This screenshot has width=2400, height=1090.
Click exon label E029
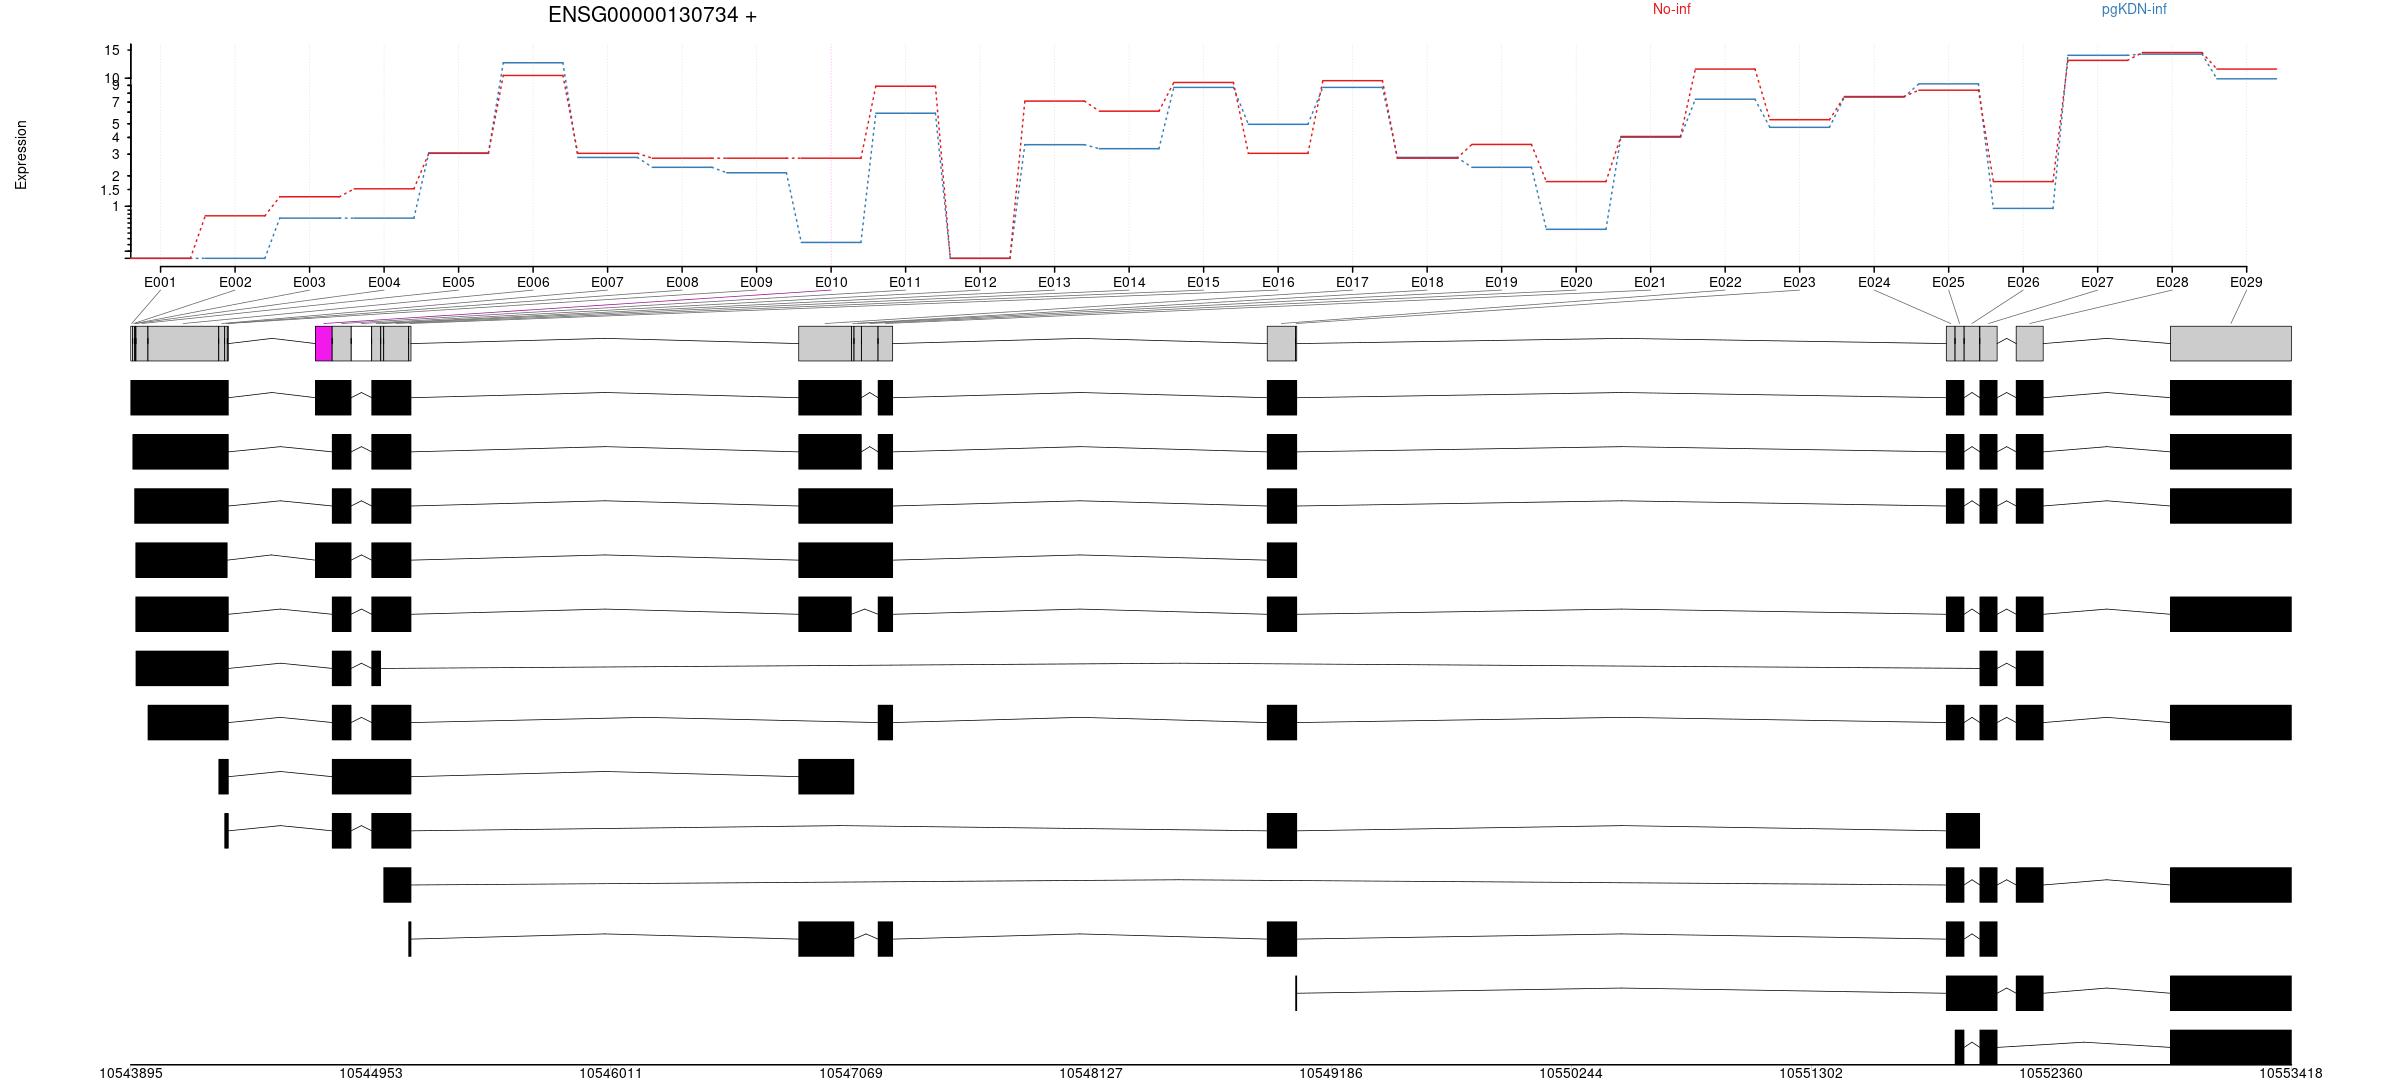(2246, 282)
